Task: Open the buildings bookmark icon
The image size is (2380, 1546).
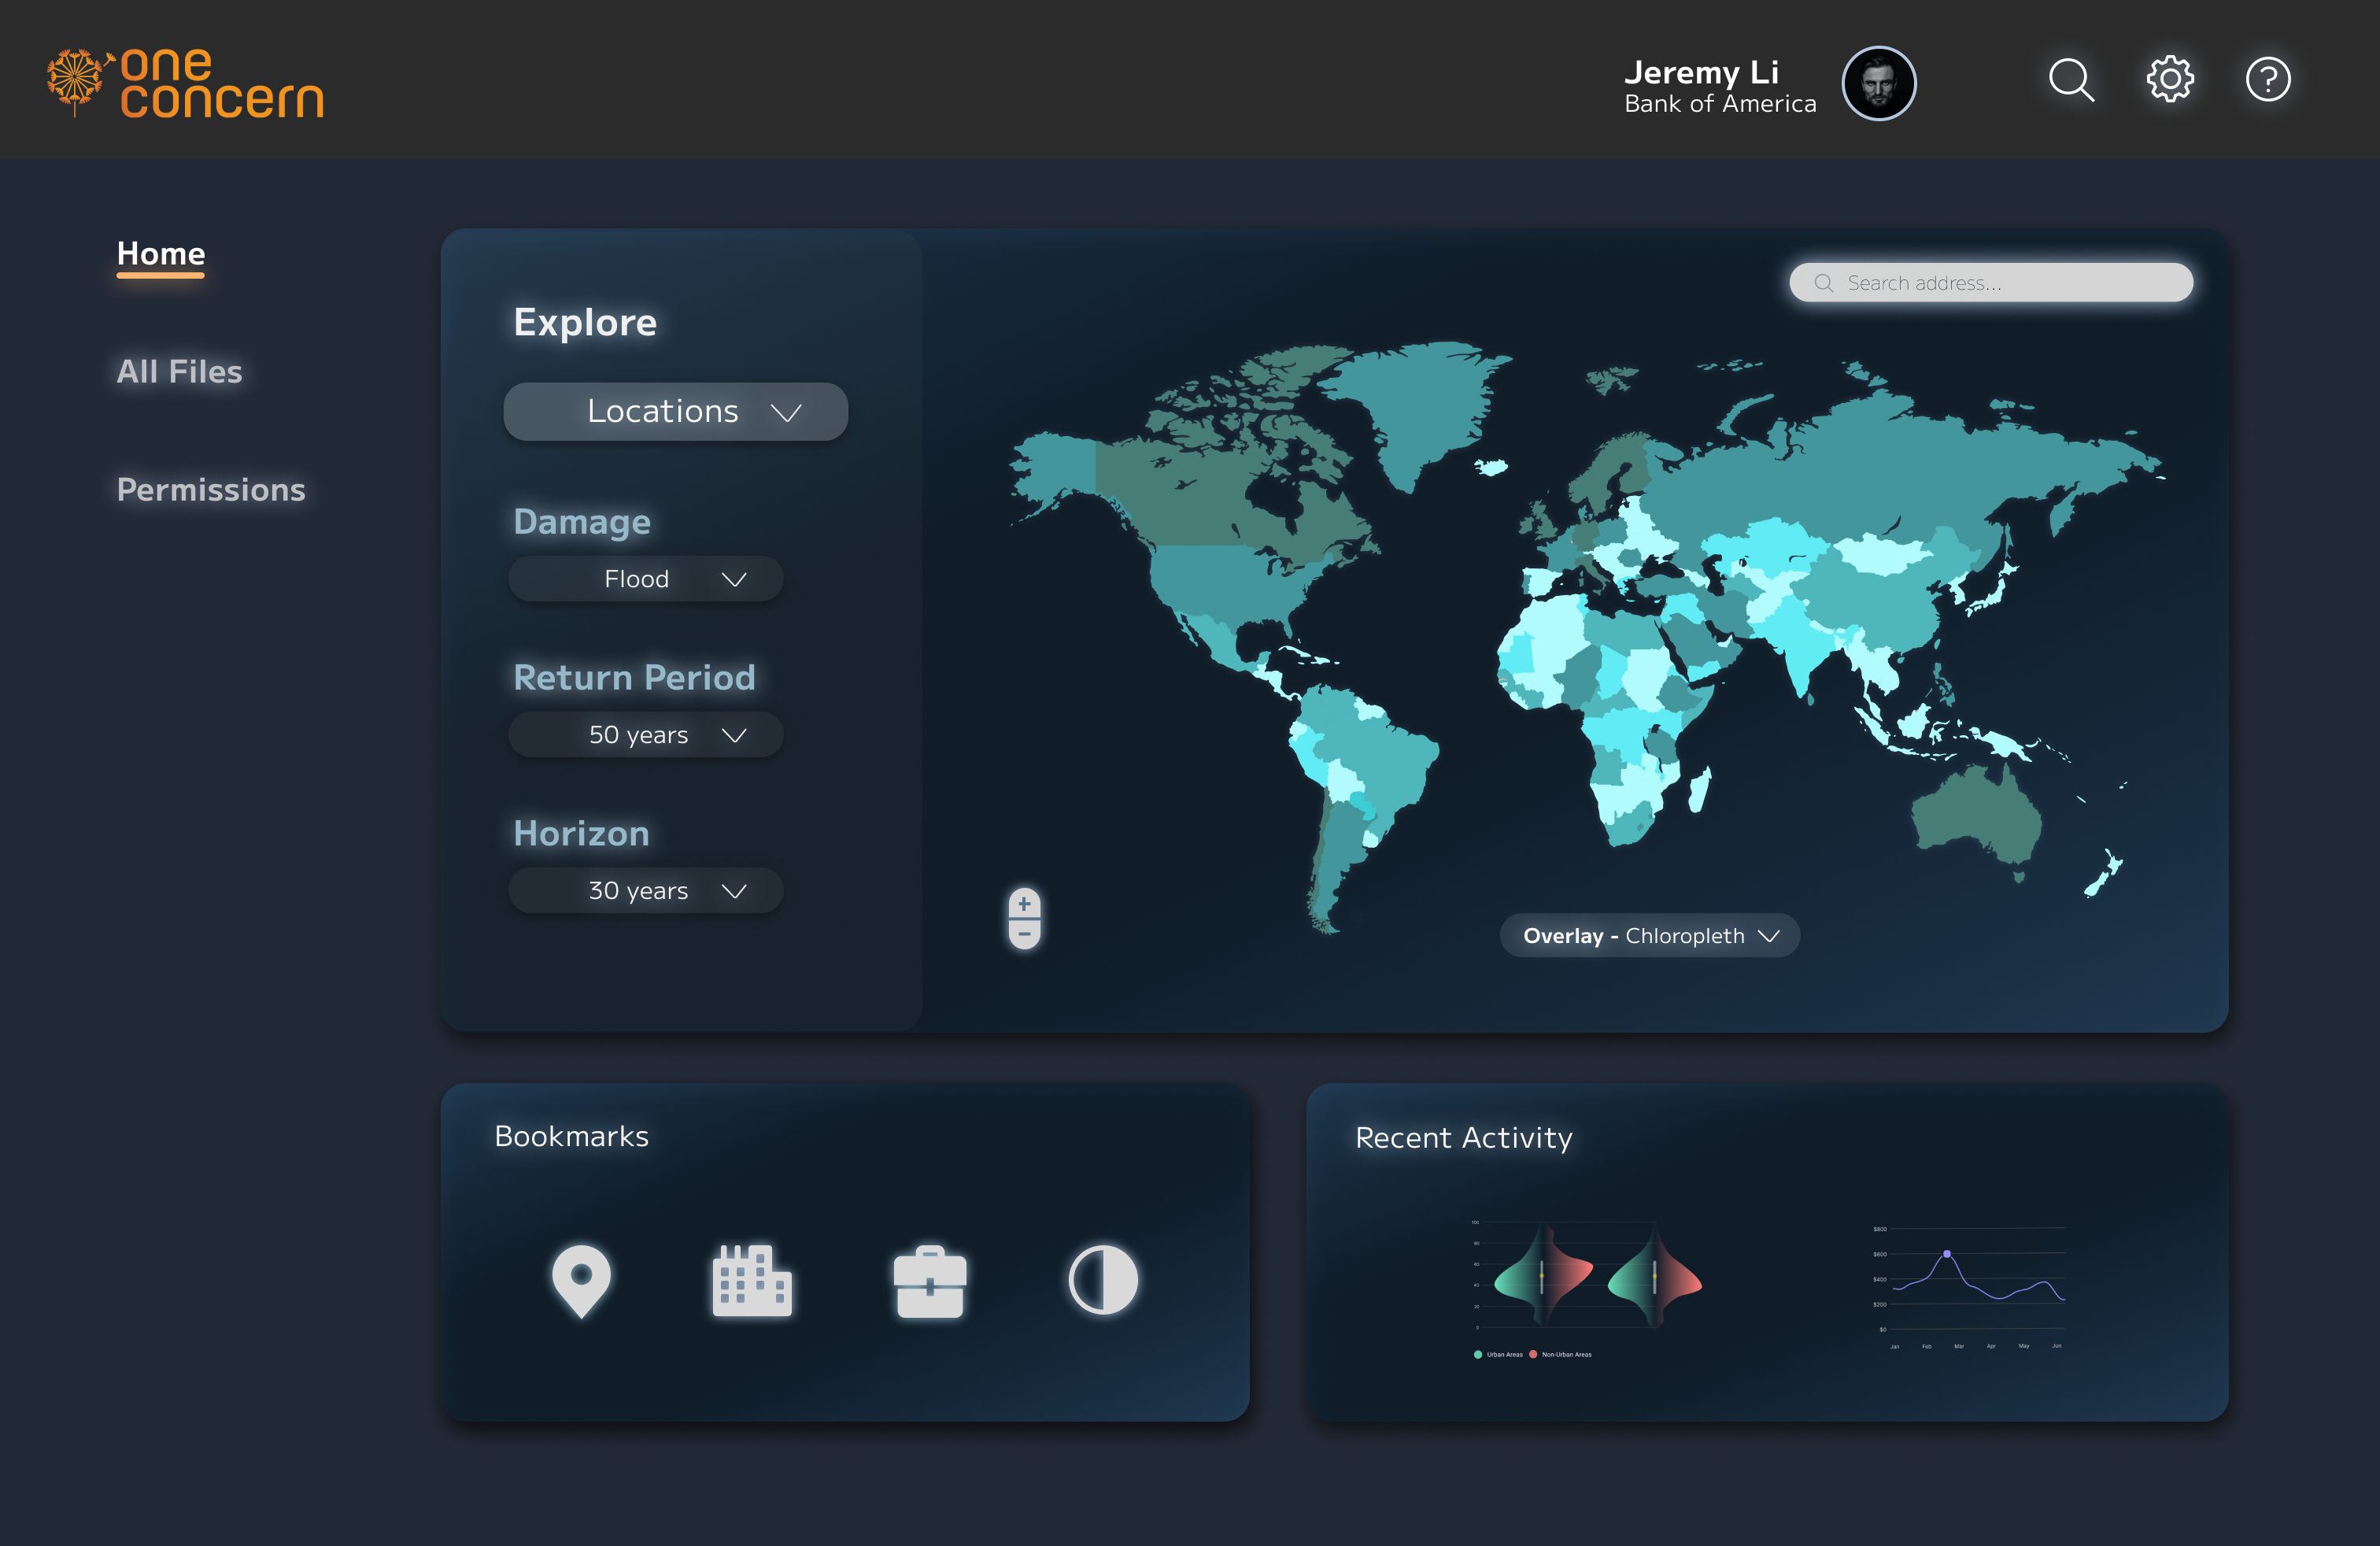Action: point(752,1280)
